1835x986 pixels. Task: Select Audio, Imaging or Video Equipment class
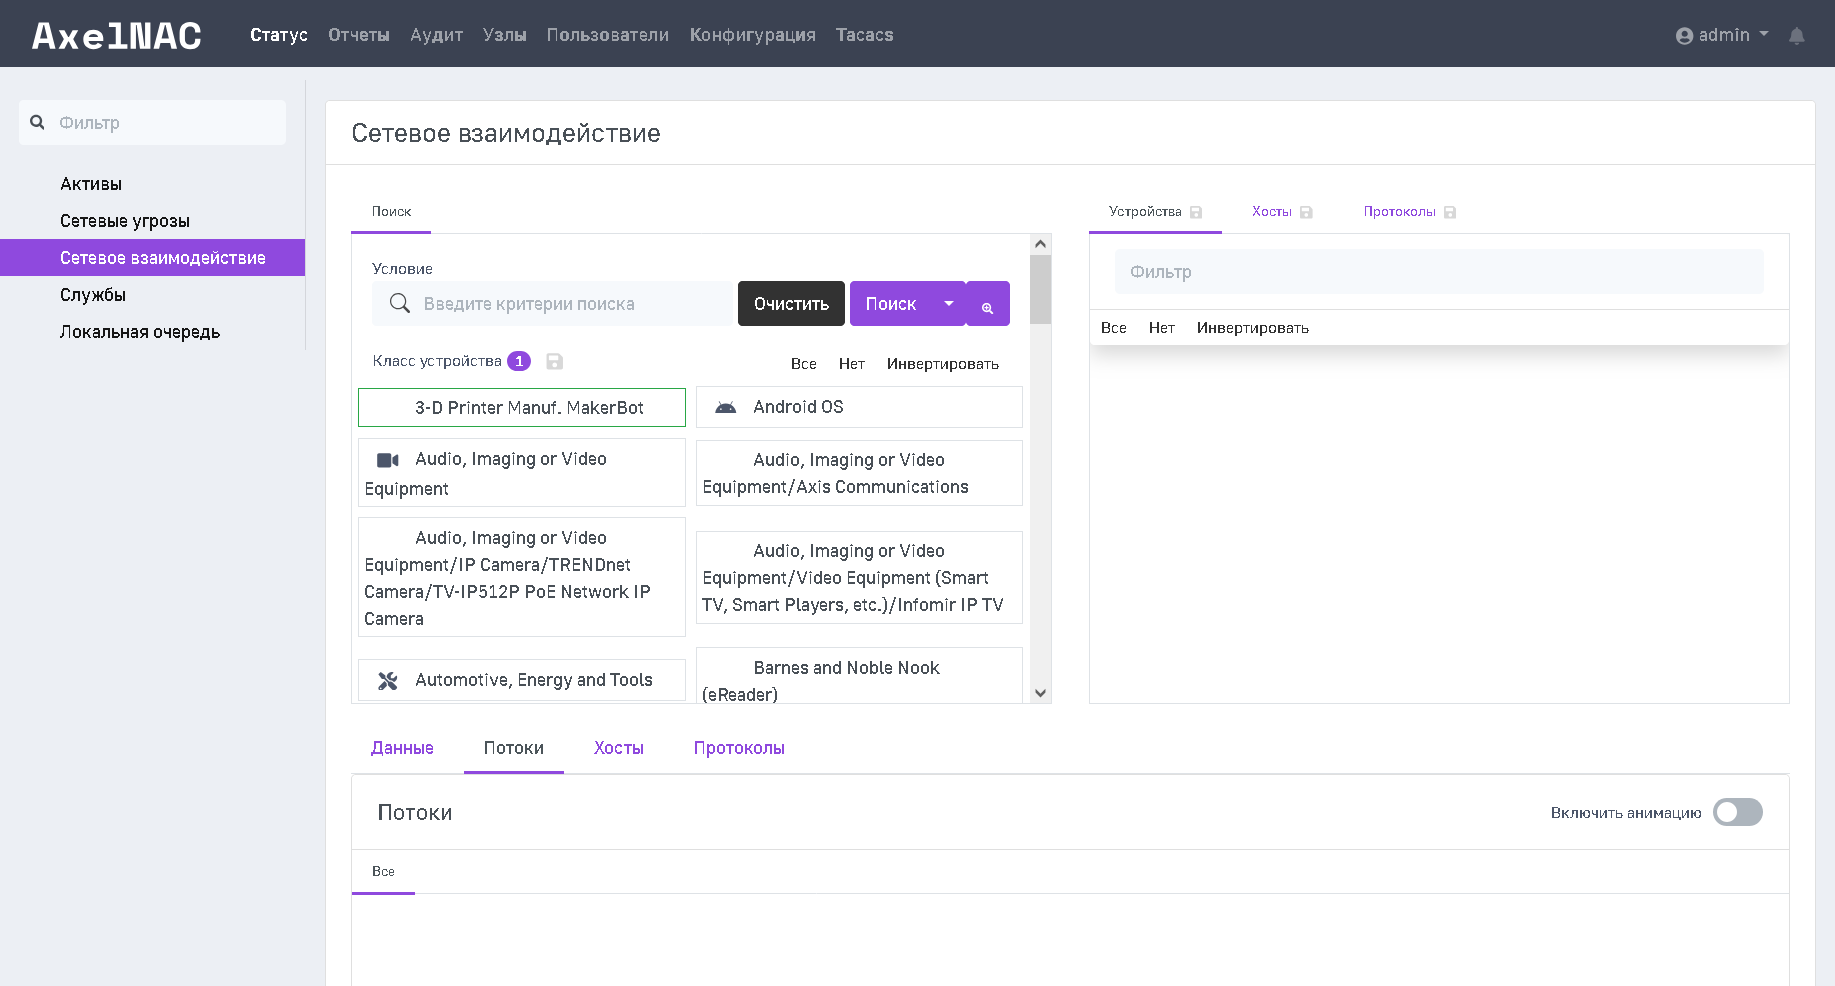[x=521, y=473]
